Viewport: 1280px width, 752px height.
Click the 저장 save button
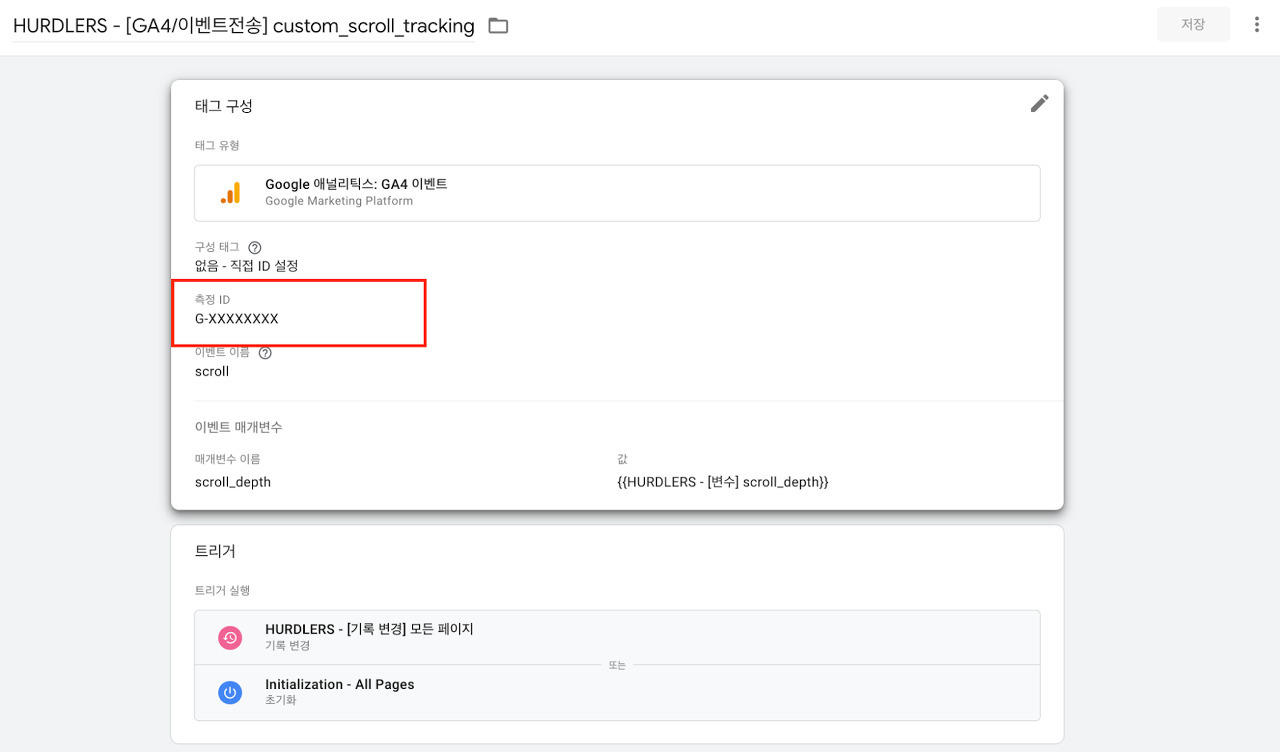click(1193, 24)
